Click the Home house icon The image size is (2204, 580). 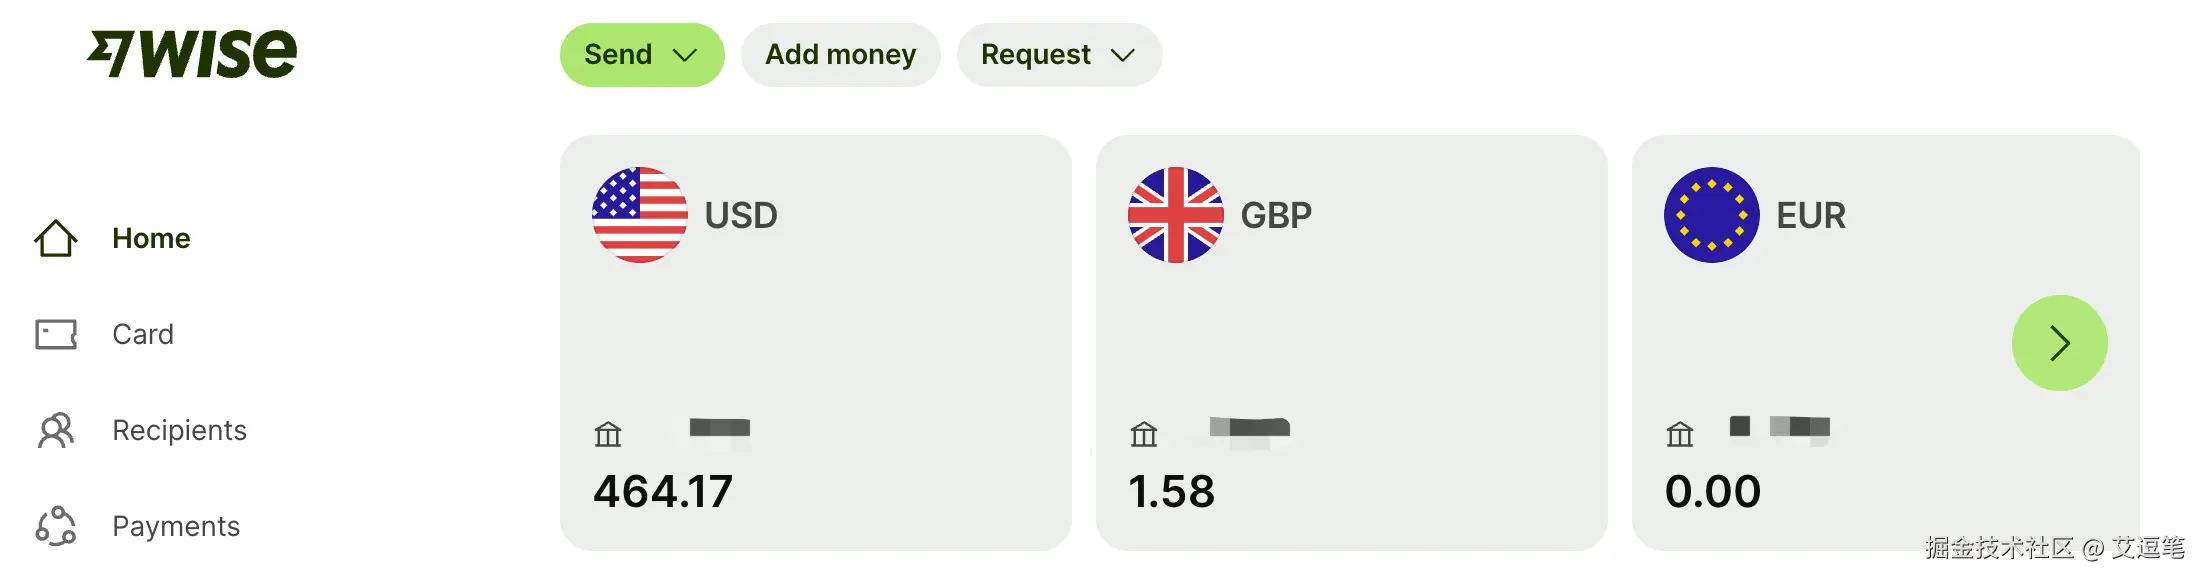tap(56, 238)
